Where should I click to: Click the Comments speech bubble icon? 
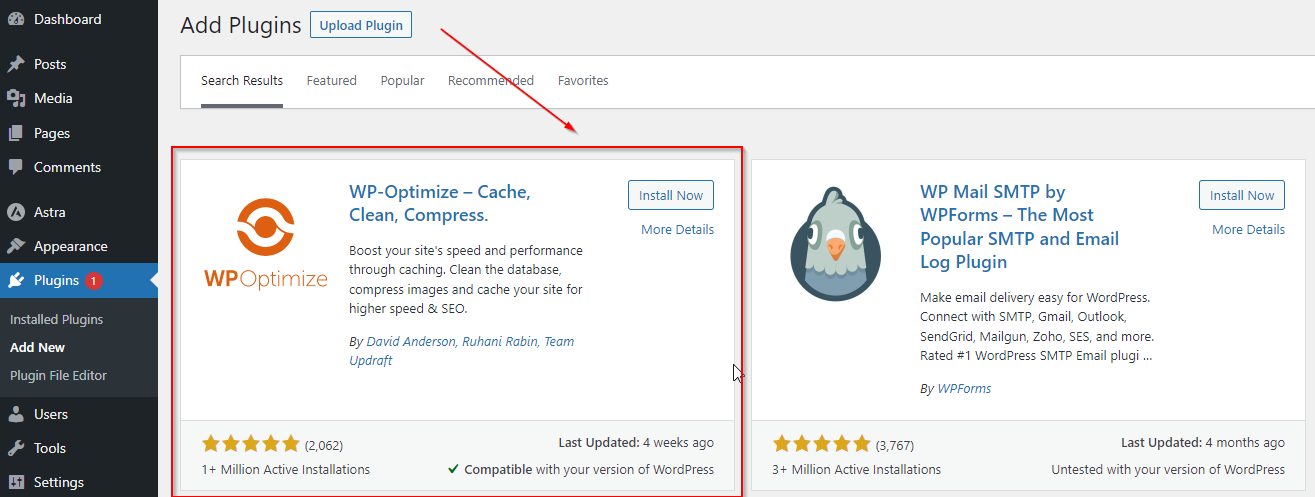click(16, 167)
